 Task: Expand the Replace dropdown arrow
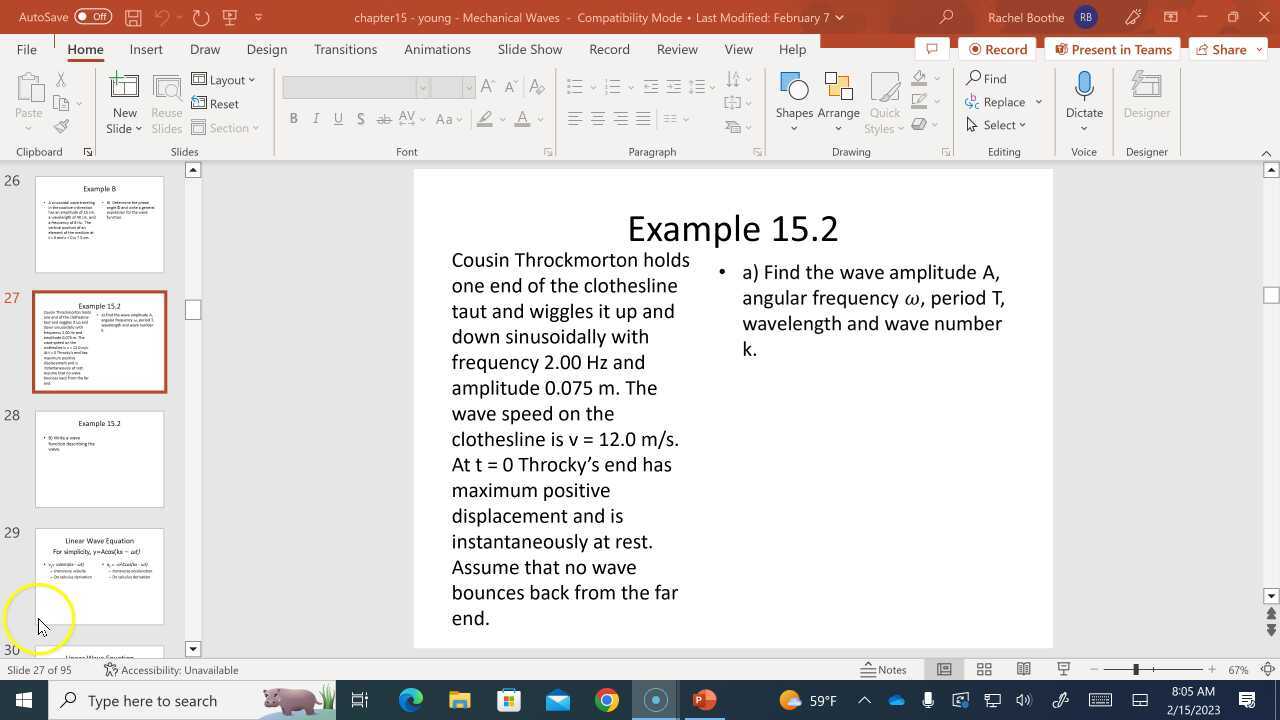(x=1038, y=102)
